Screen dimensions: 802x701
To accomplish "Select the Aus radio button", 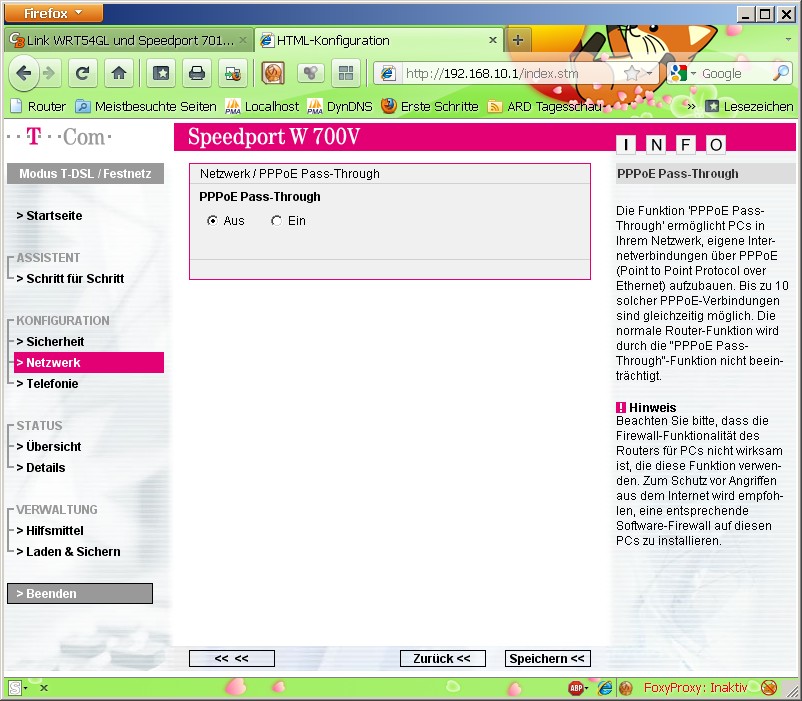I will pos(212,221).
